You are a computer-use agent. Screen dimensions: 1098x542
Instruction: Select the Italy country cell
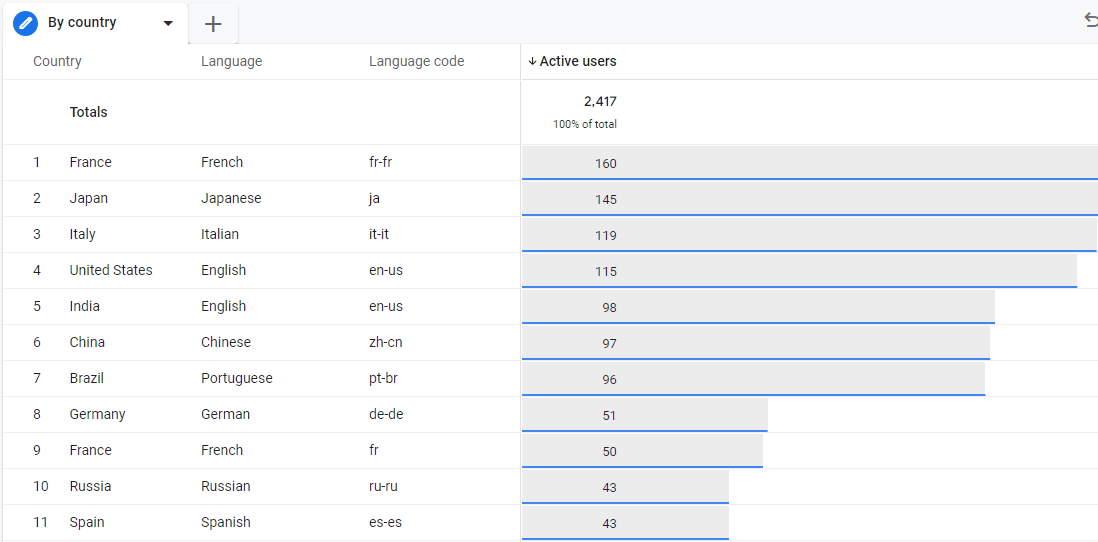83,235
